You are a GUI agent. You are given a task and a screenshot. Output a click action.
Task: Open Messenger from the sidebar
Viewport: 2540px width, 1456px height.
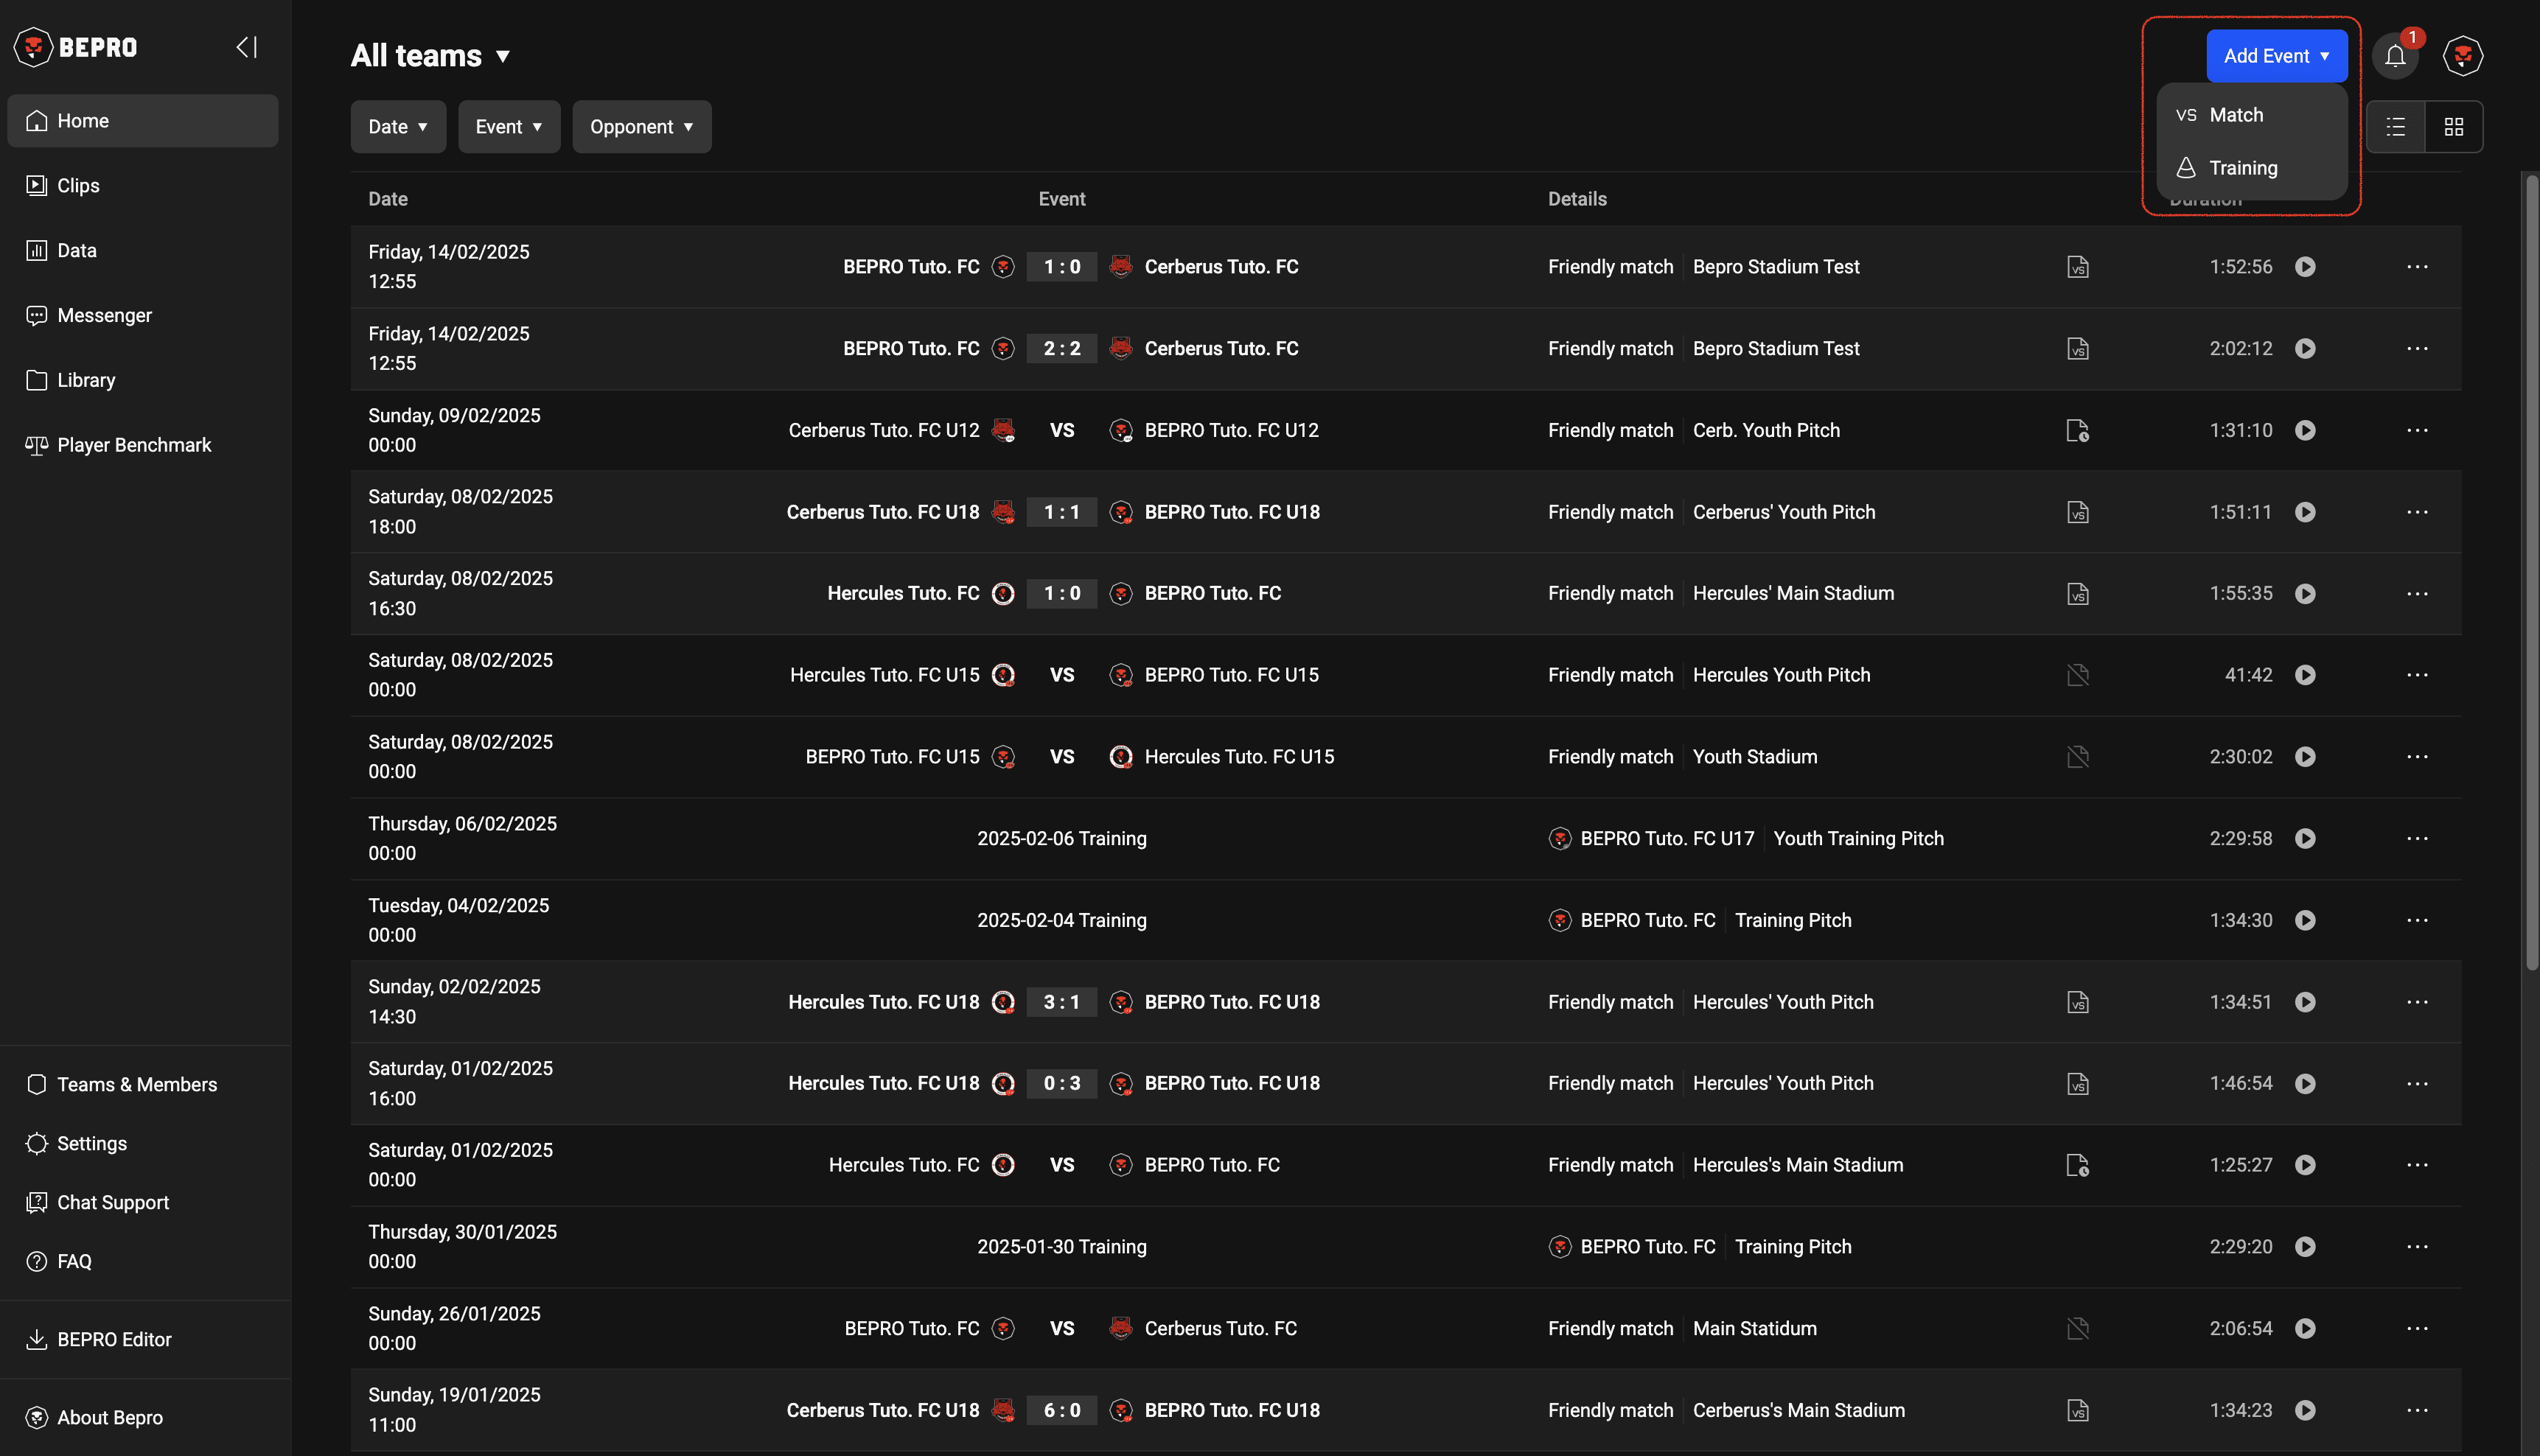click(104, 315)
